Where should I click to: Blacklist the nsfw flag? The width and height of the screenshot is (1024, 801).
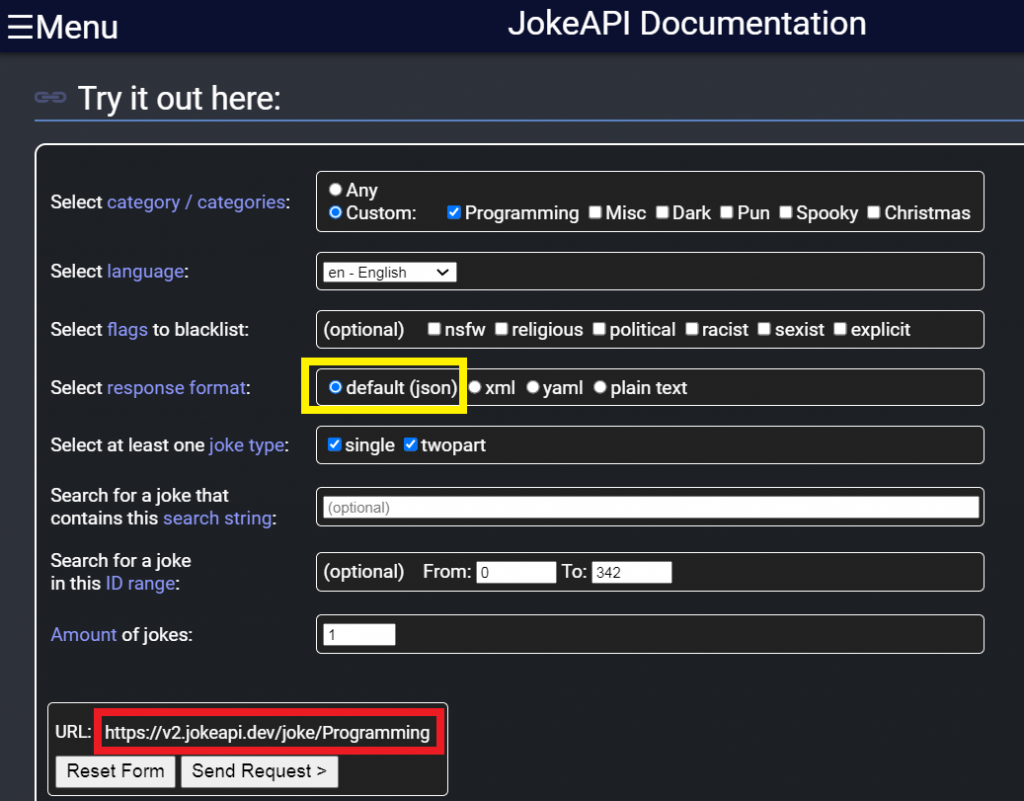point(434,328)
